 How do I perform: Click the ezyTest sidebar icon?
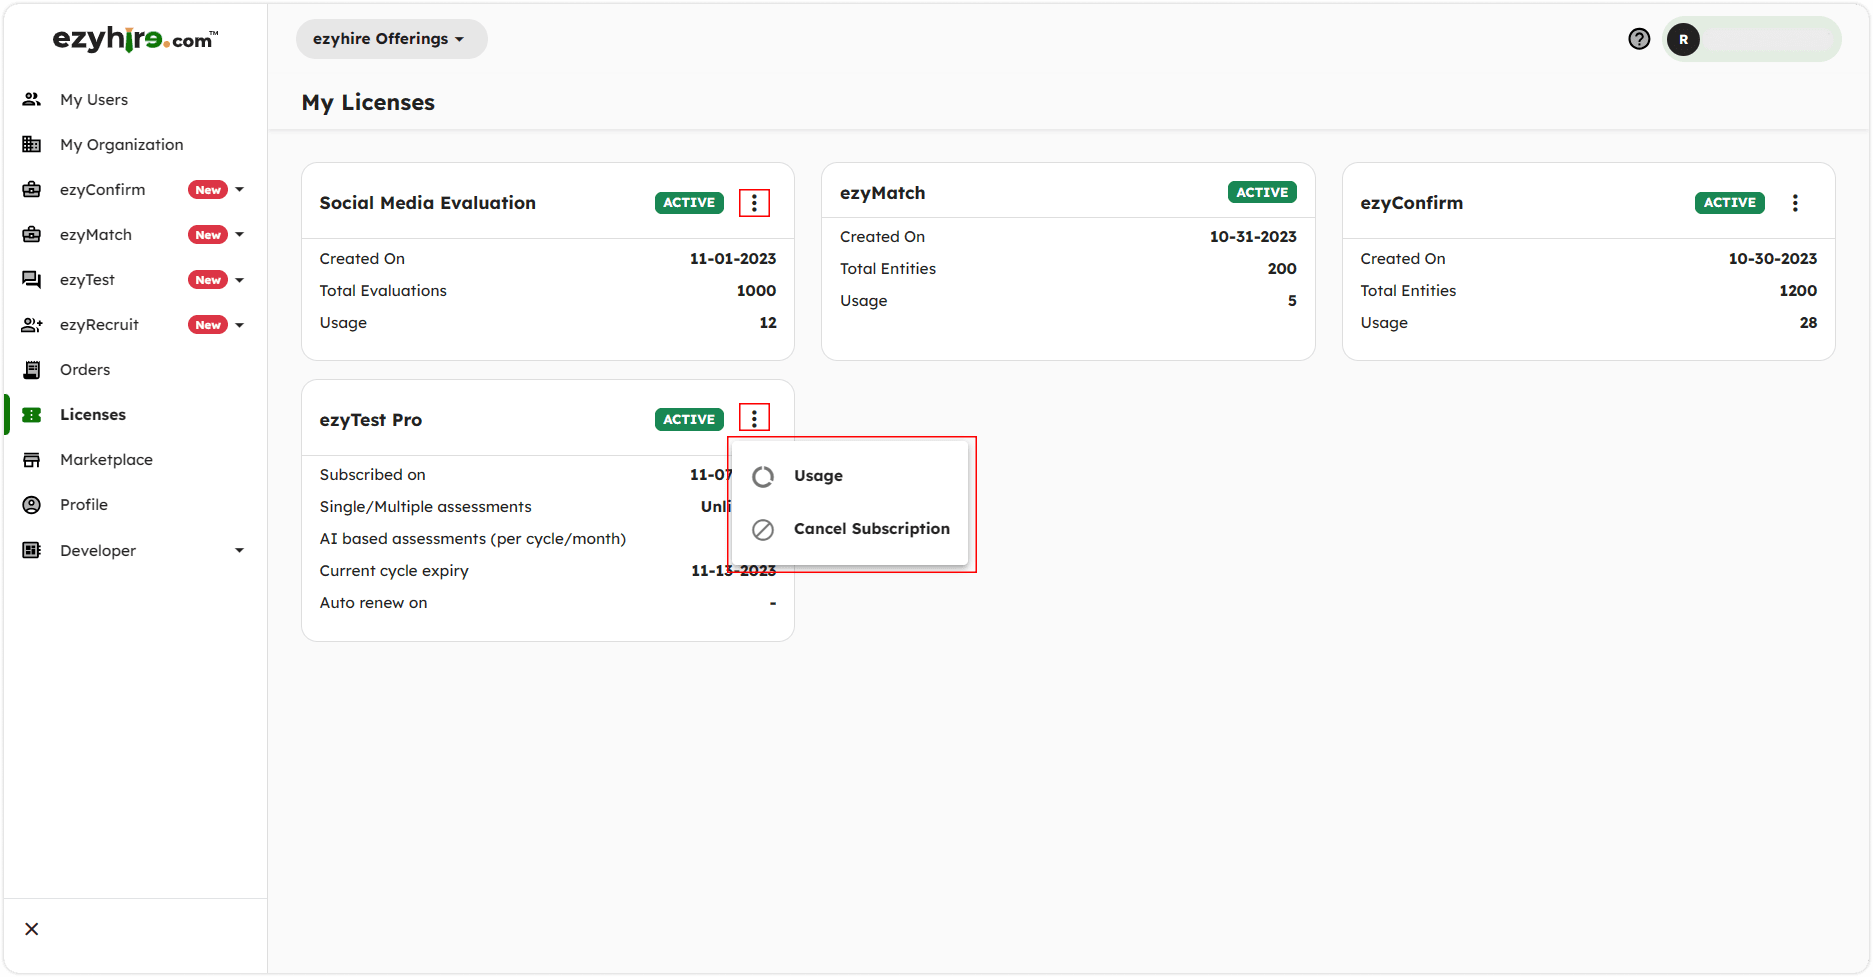pyautogui.click(x=32, y=279)
